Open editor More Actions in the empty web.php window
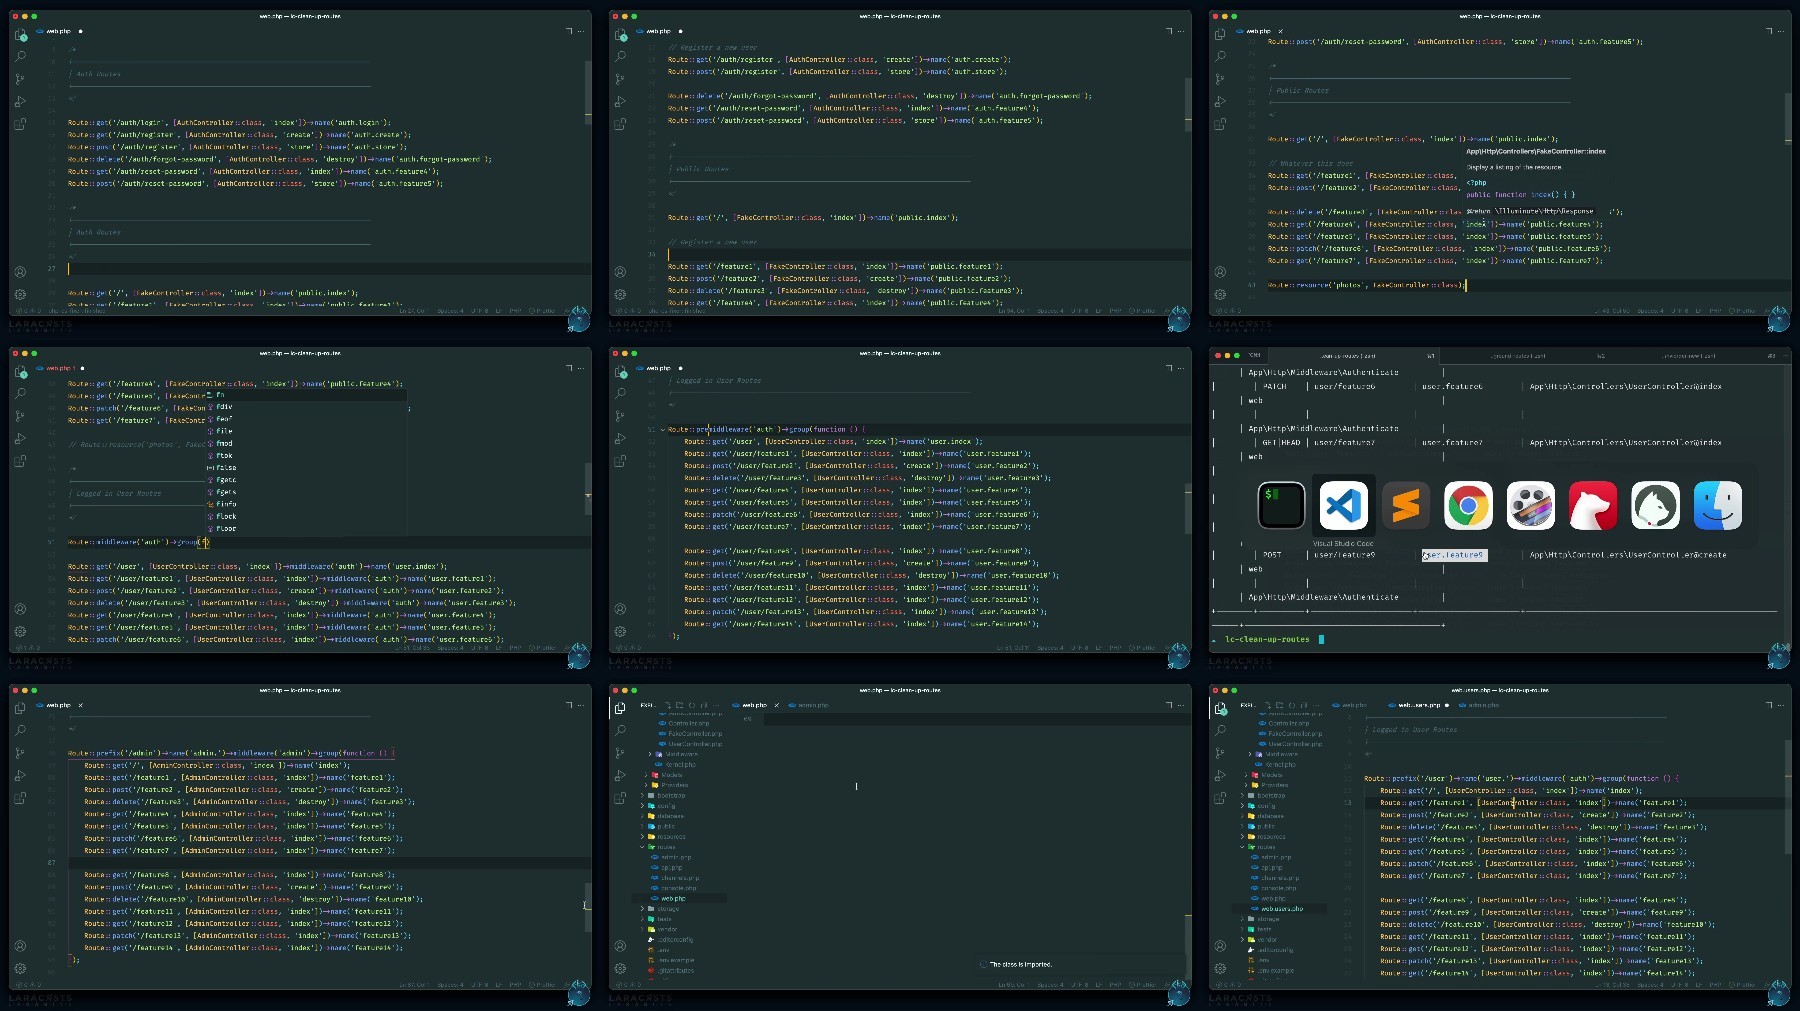1800x1011 pixels. [x=1181, y=705]
